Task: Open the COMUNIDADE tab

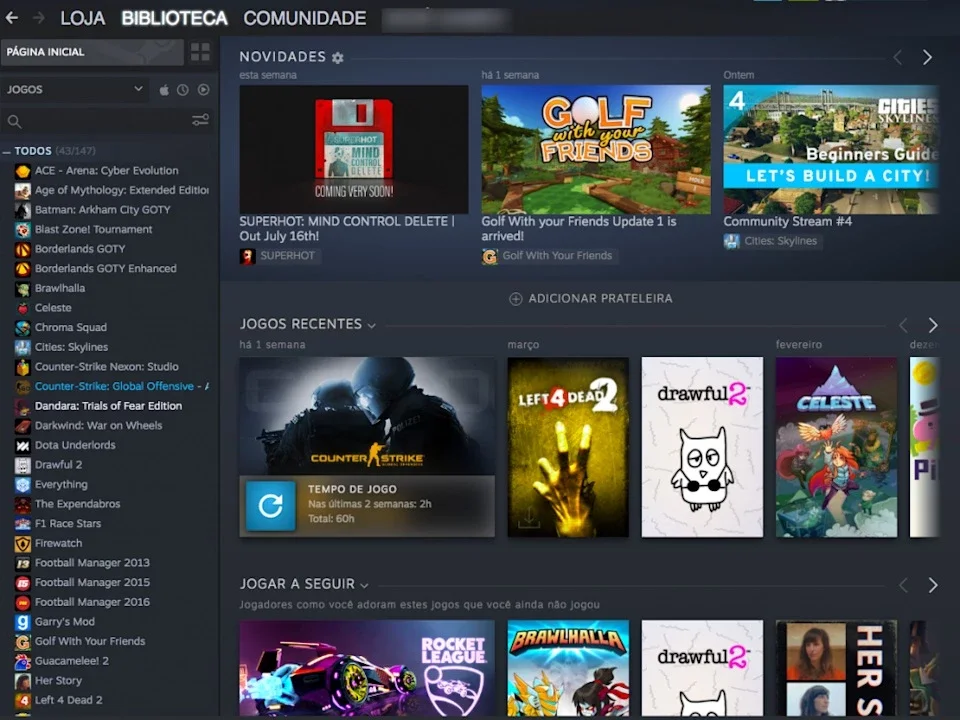Action: [305, 18]
